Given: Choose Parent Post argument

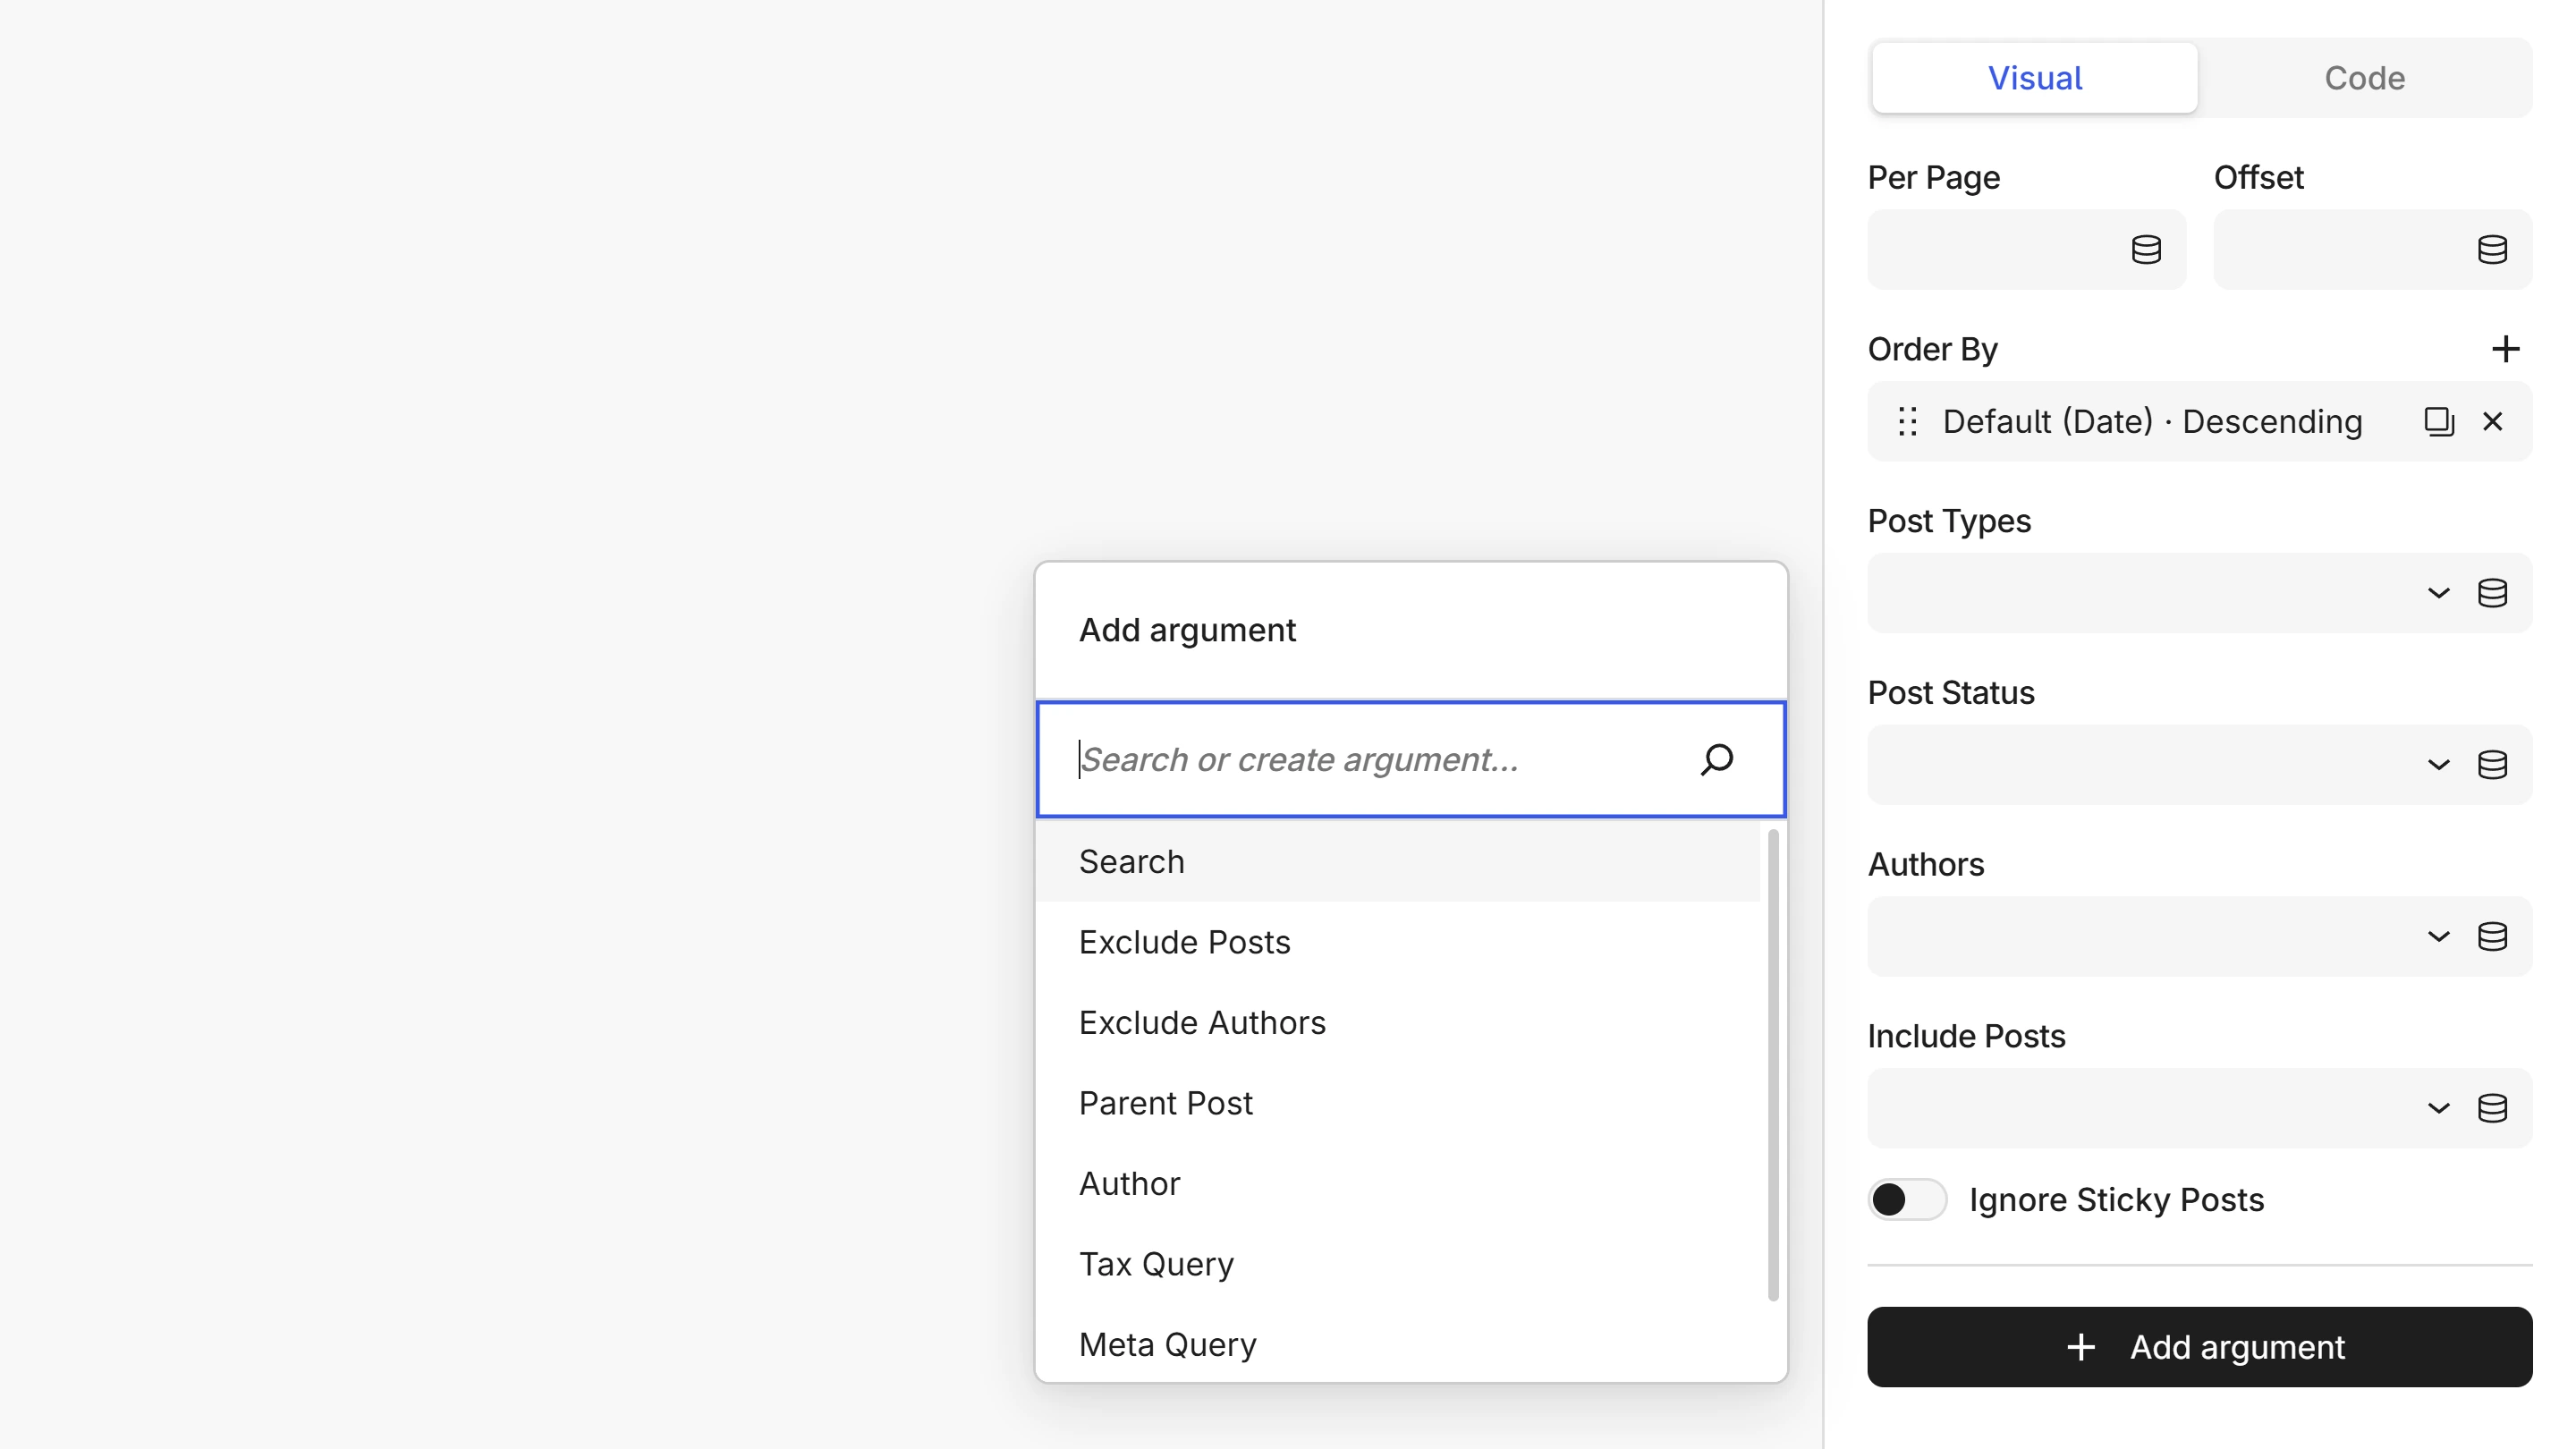Looking at the screenshot, I should [1397, 1103].
